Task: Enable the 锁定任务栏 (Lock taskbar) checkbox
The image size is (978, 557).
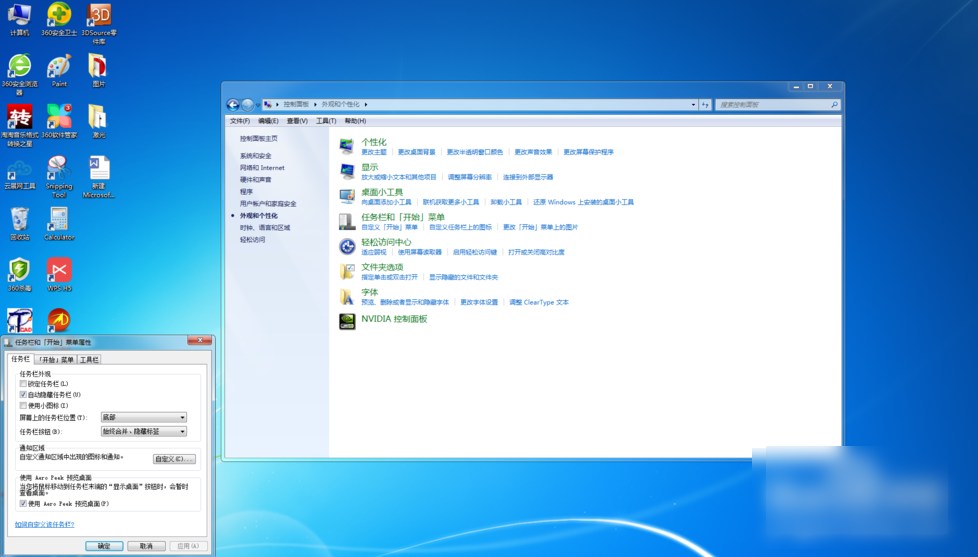Action: 24,384
